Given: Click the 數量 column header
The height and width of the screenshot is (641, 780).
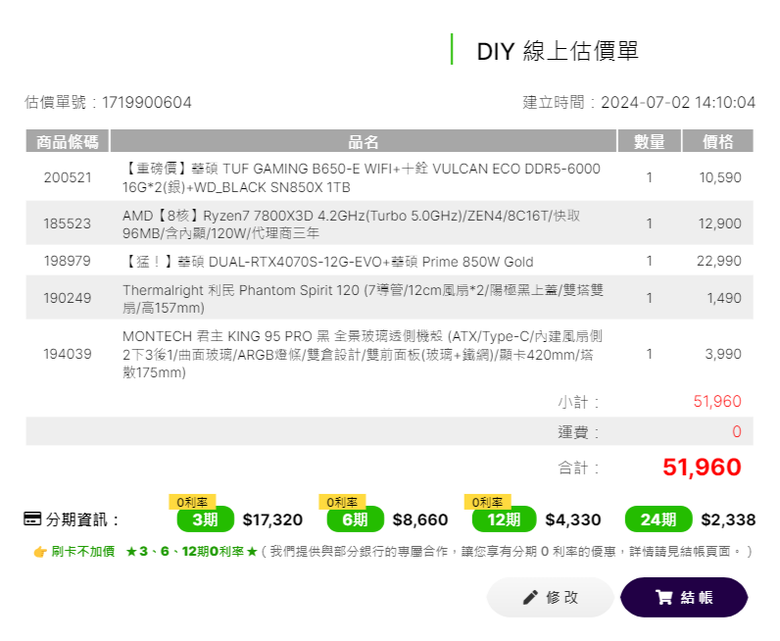Looking at the screenshot, I should [649, 141].
